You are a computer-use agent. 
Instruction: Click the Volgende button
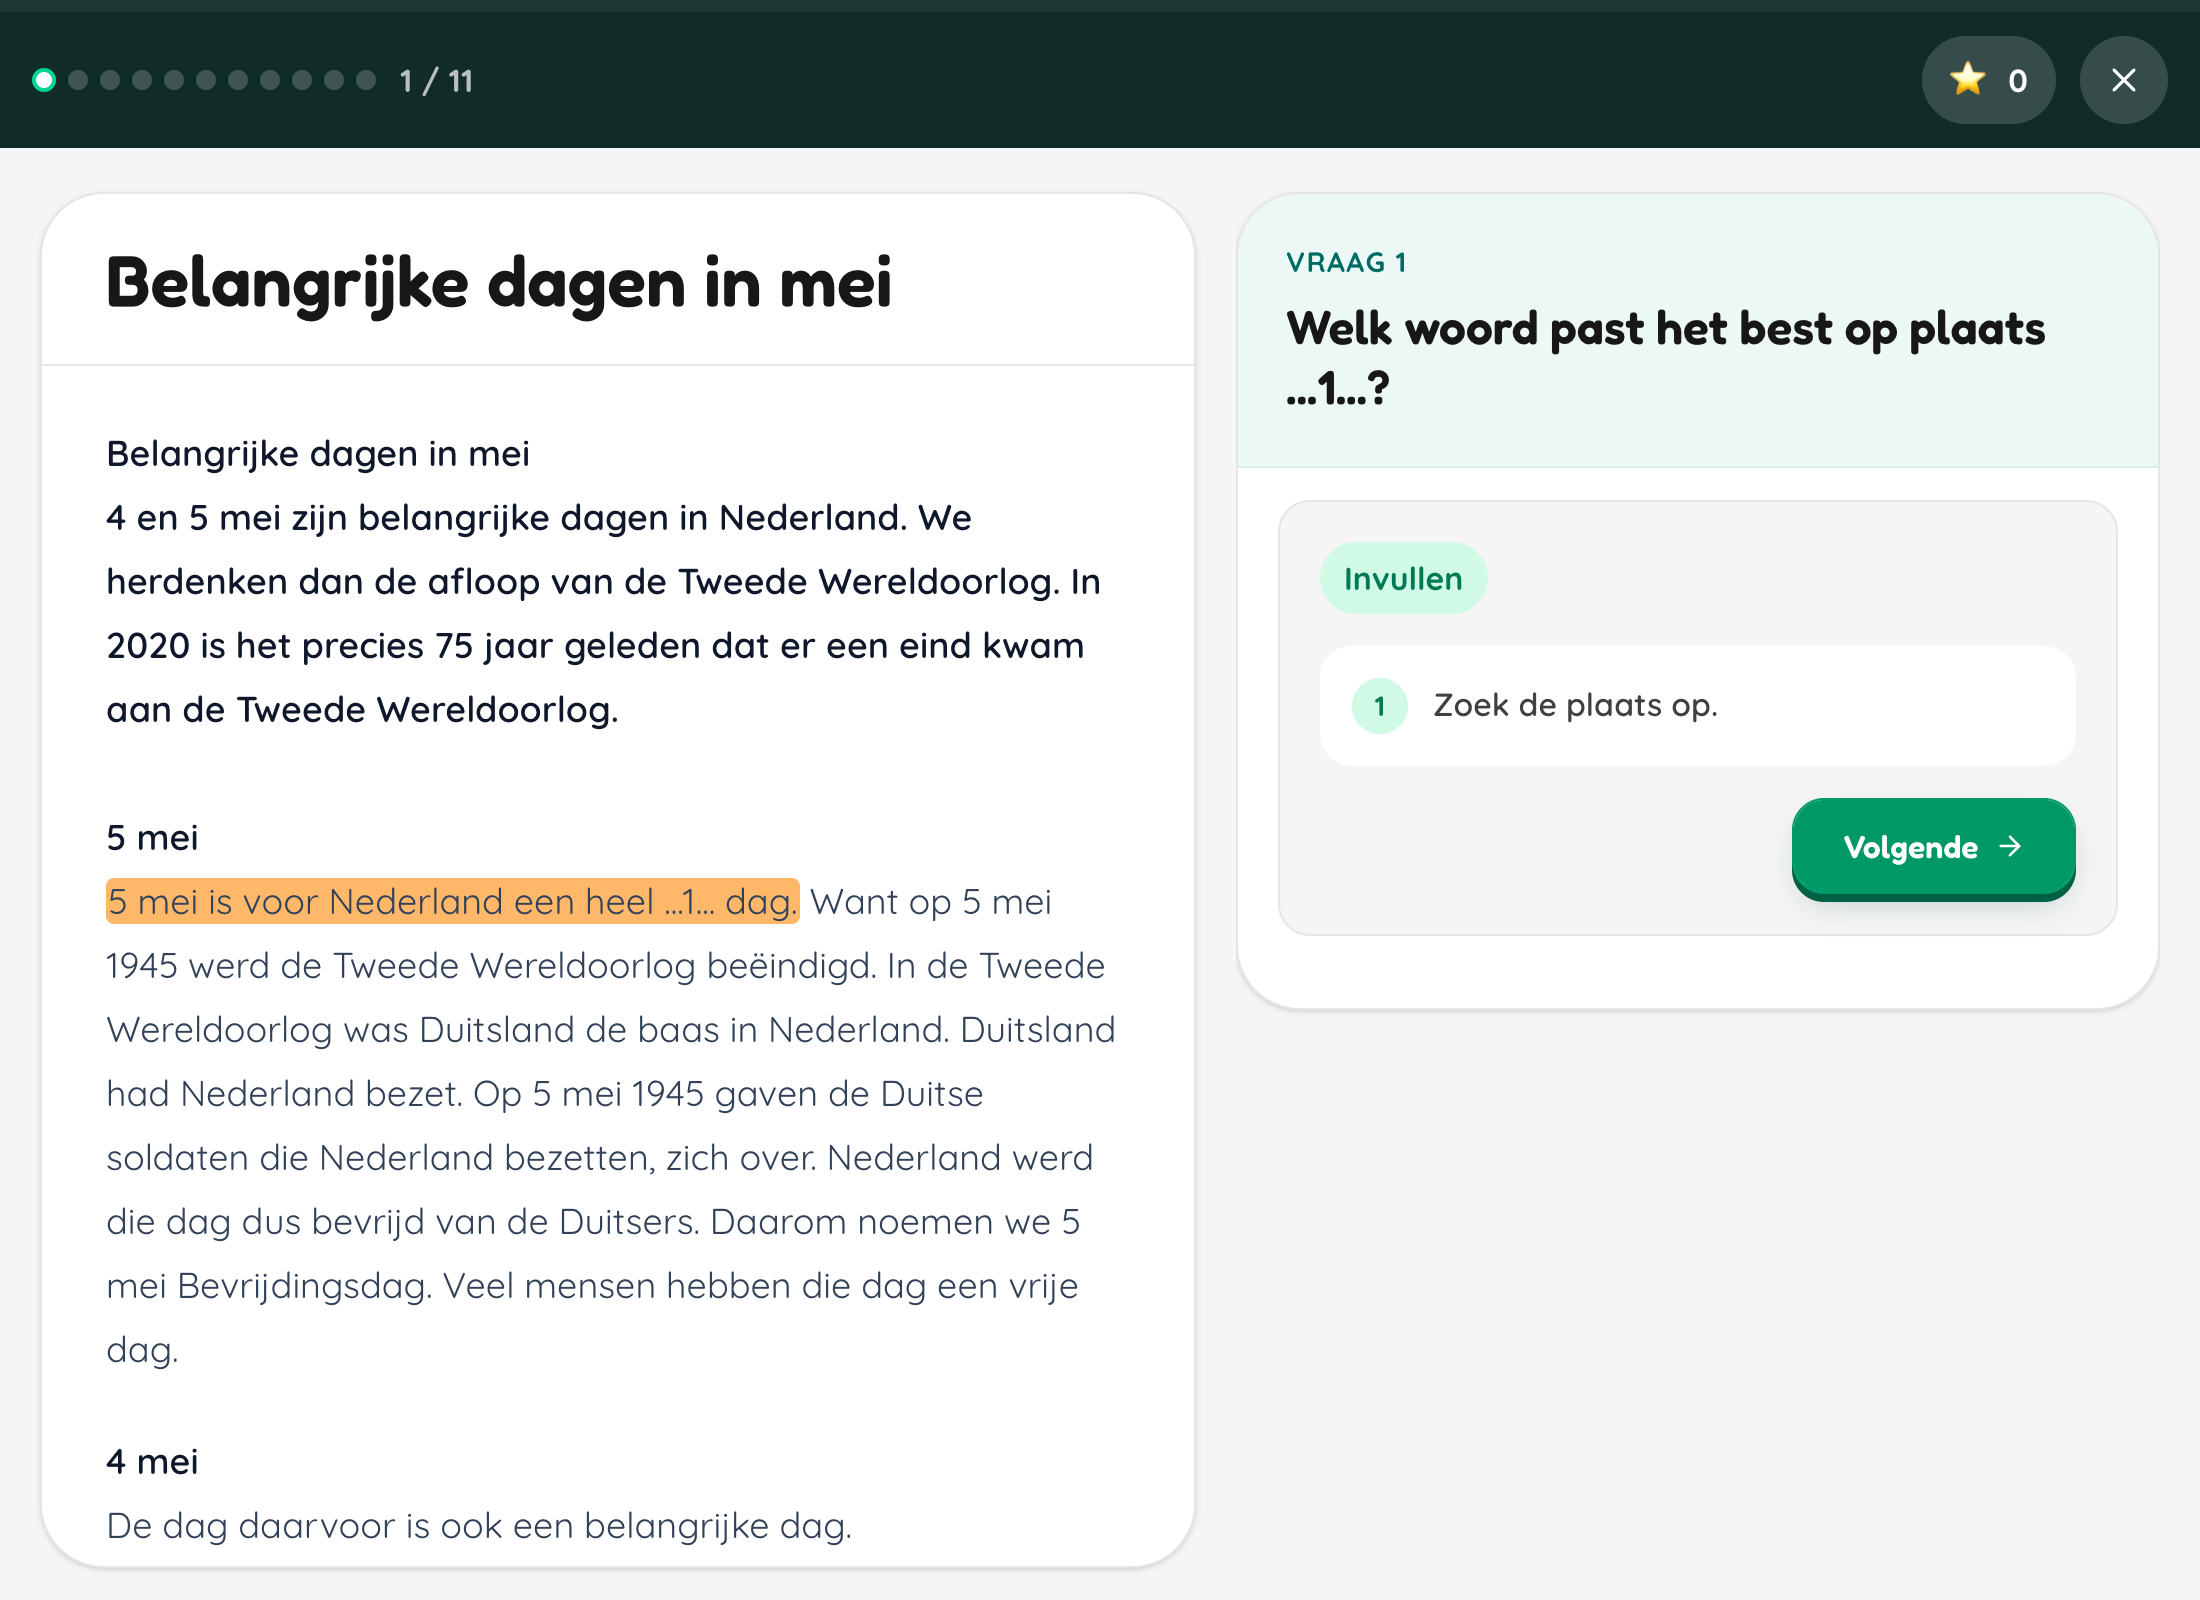pyautogui.click(x=1933, y=848)
